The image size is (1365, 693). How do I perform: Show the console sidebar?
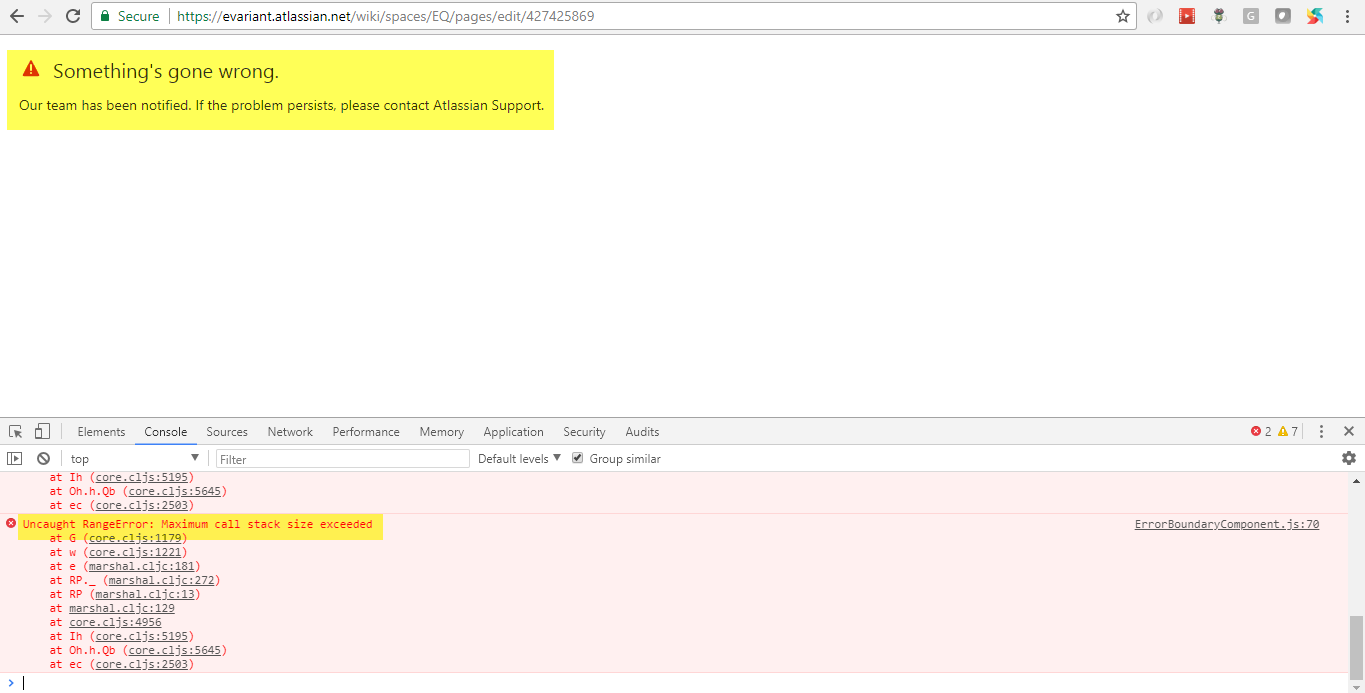(15, 458)
